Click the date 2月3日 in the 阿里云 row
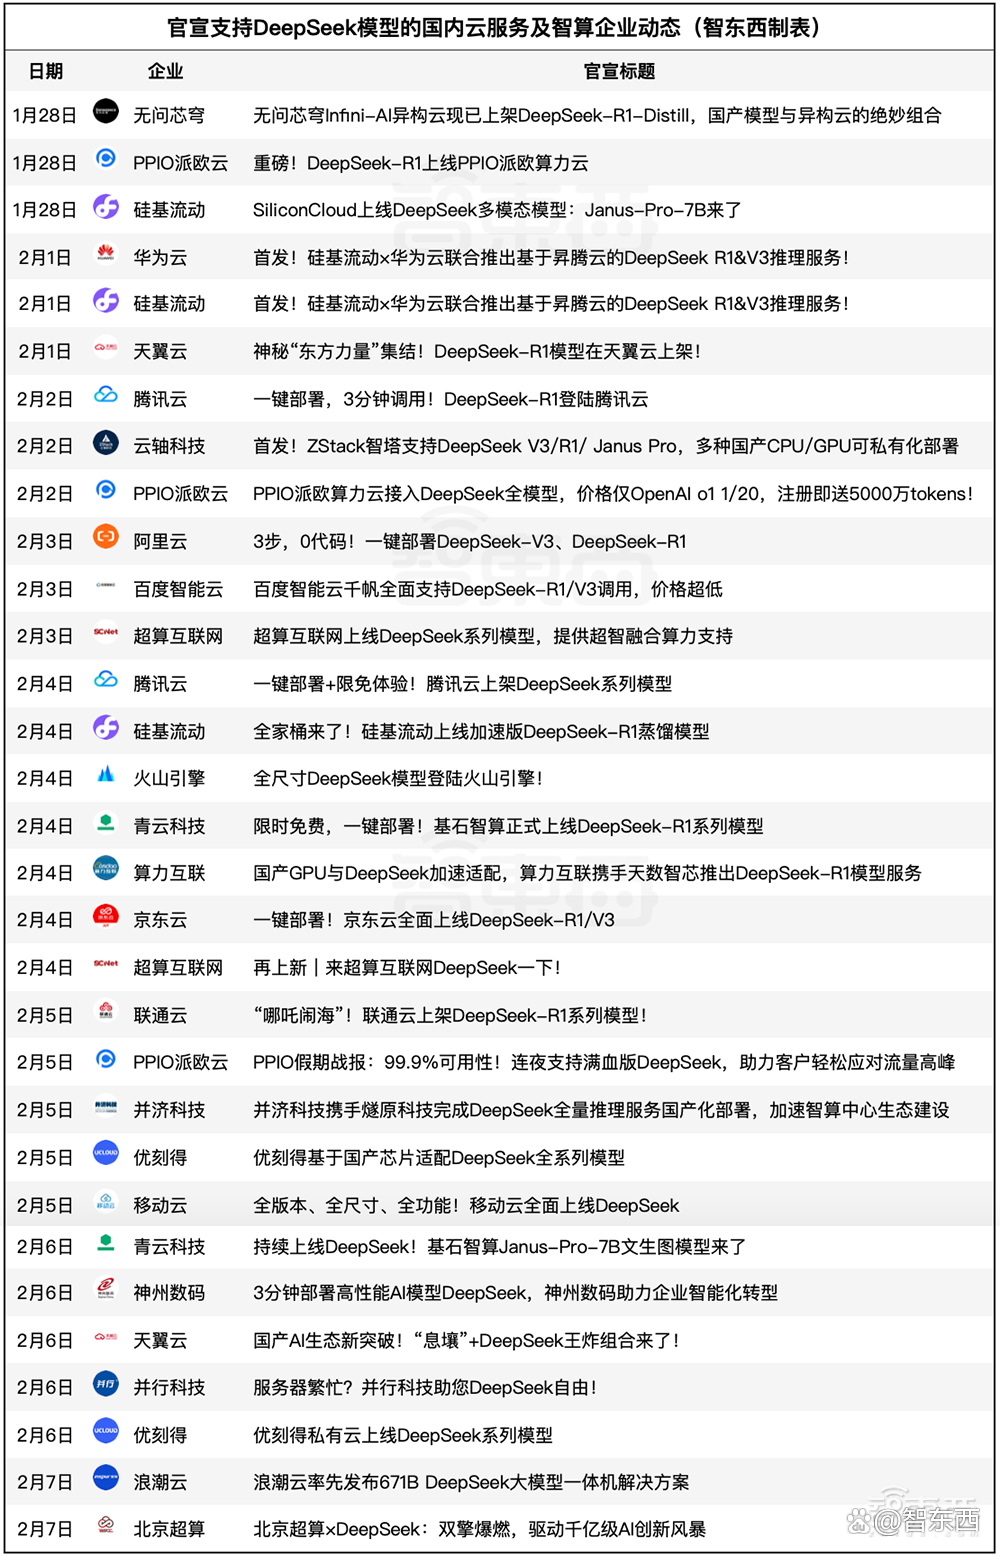This screenshot has height=1556, width=1000. coord(45,541)
